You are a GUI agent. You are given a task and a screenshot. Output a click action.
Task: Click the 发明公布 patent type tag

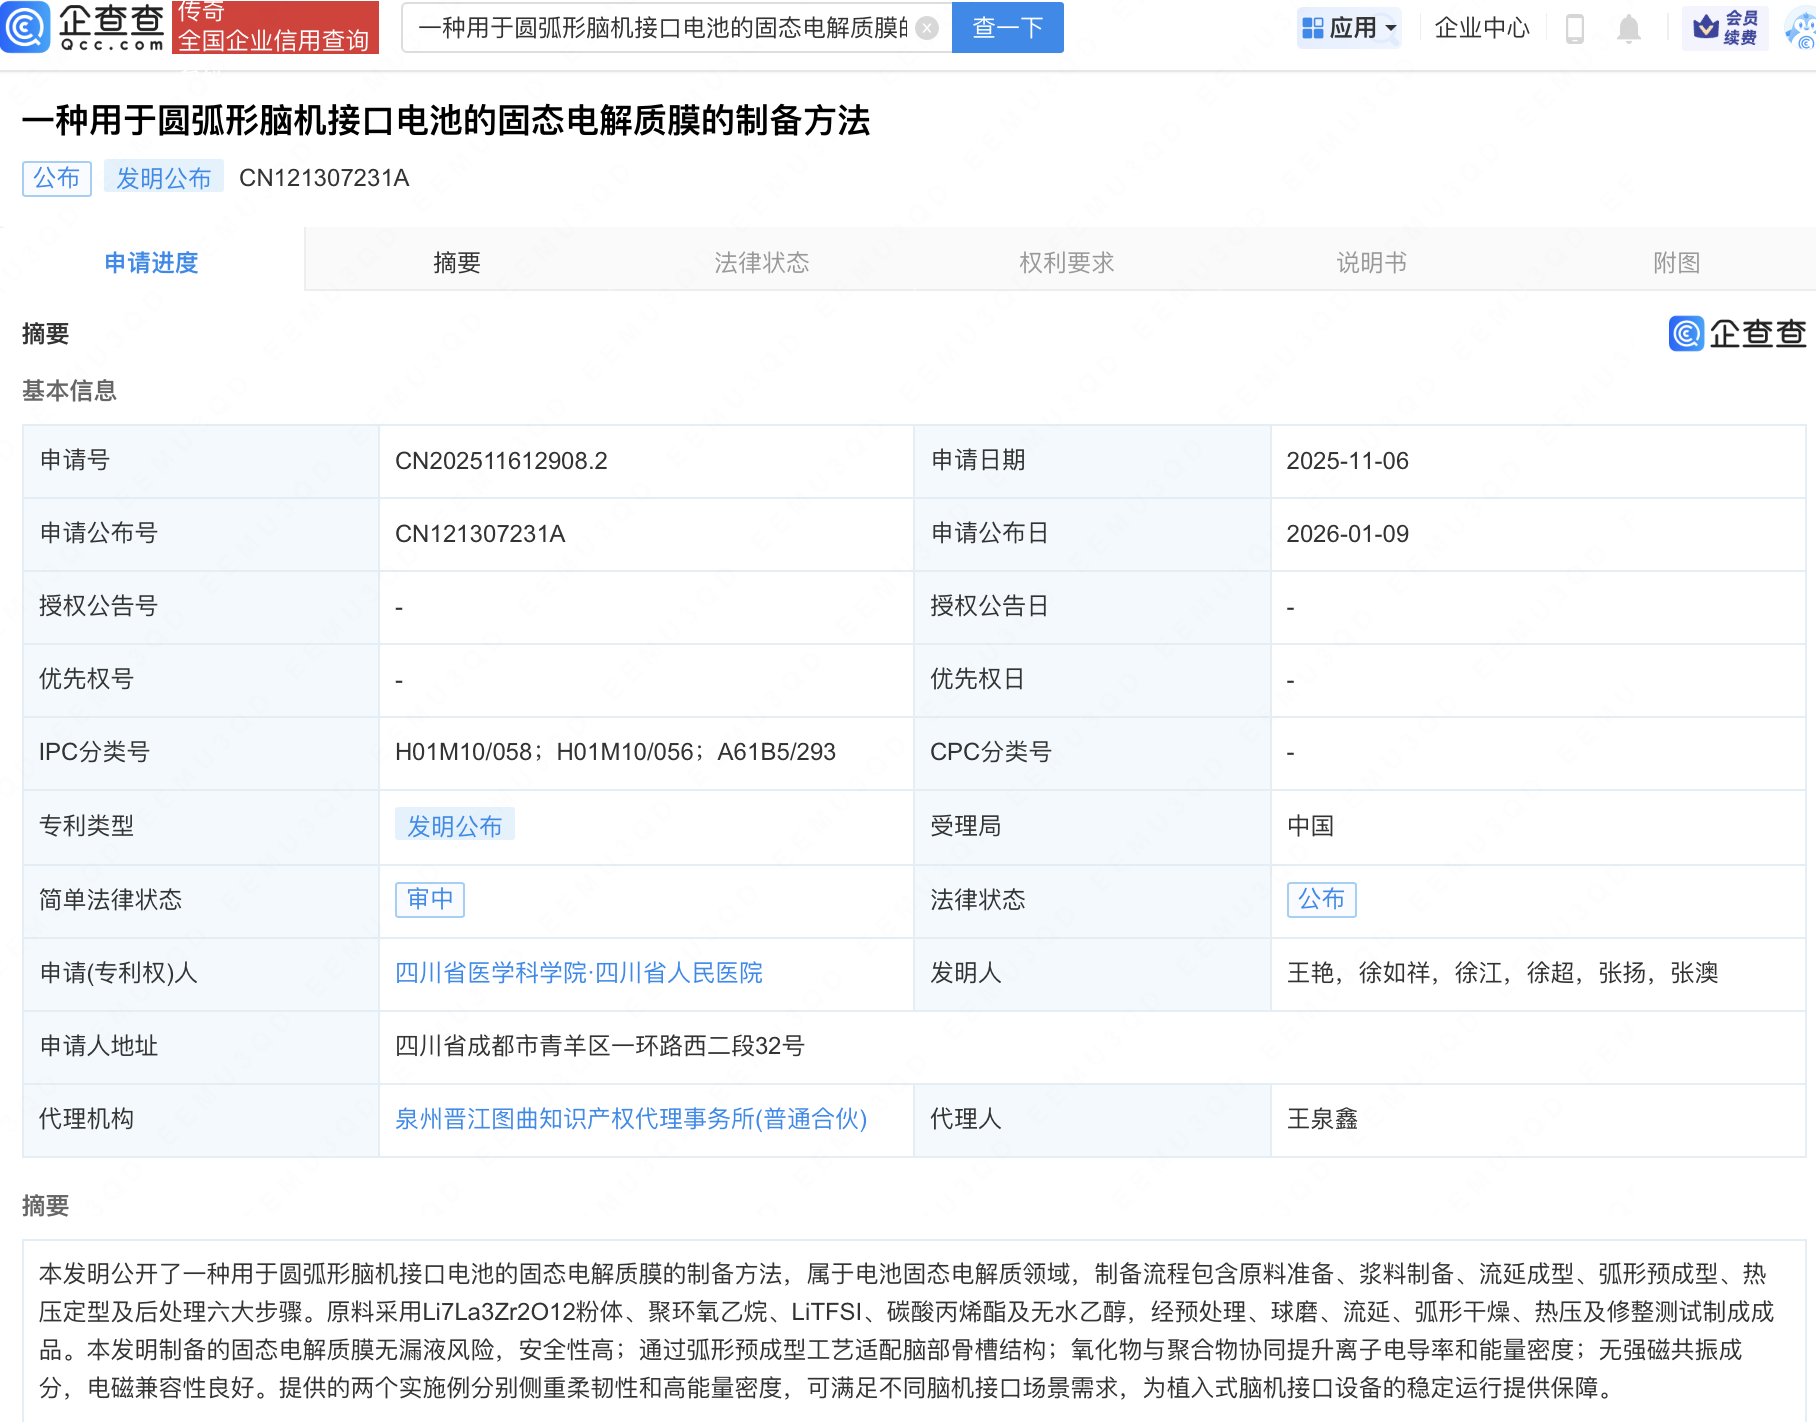[x=455, y=826]
